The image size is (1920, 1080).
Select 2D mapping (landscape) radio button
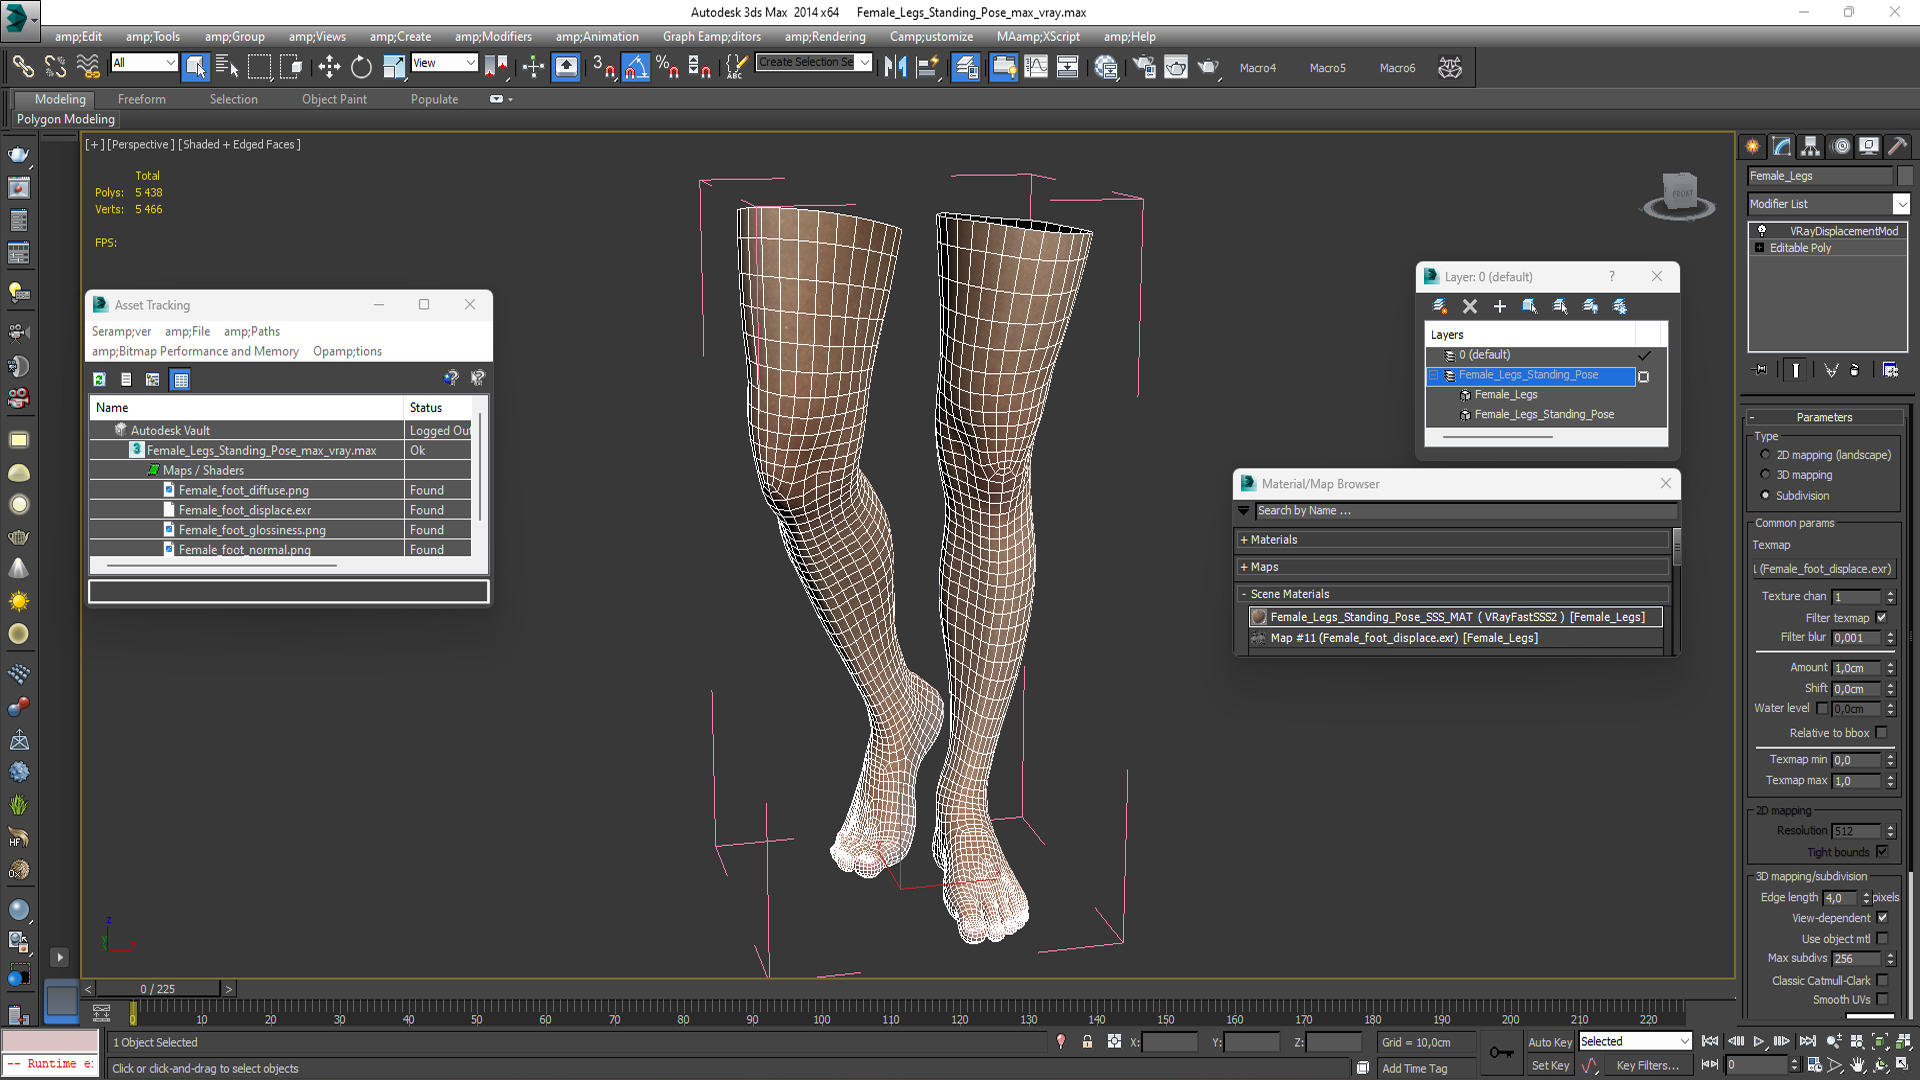coord(1765,455)
